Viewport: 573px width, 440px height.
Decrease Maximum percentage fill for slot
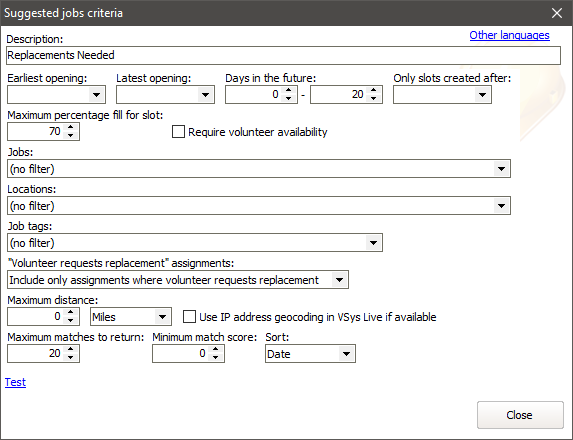pyautogui.click(x=71, y=136)
